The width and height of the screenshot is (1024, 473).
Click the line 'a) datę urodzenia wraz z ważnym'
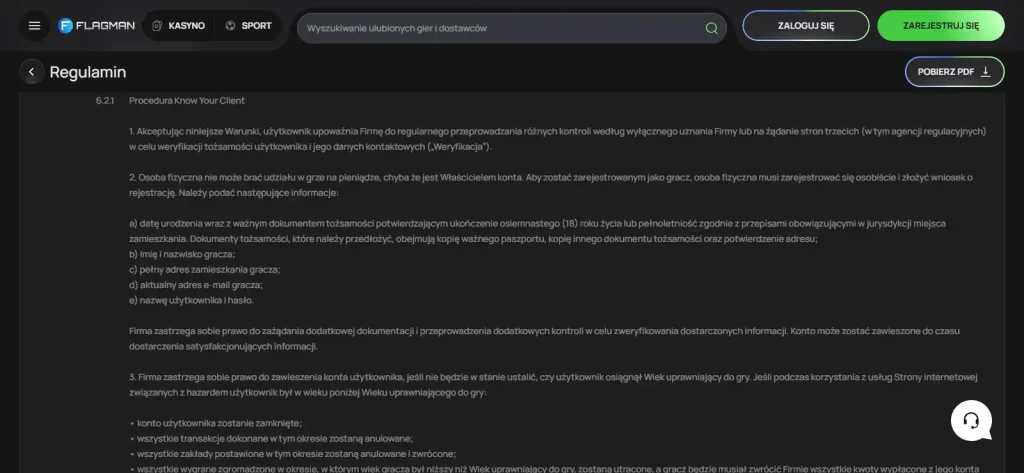click(x=537, y=231)
